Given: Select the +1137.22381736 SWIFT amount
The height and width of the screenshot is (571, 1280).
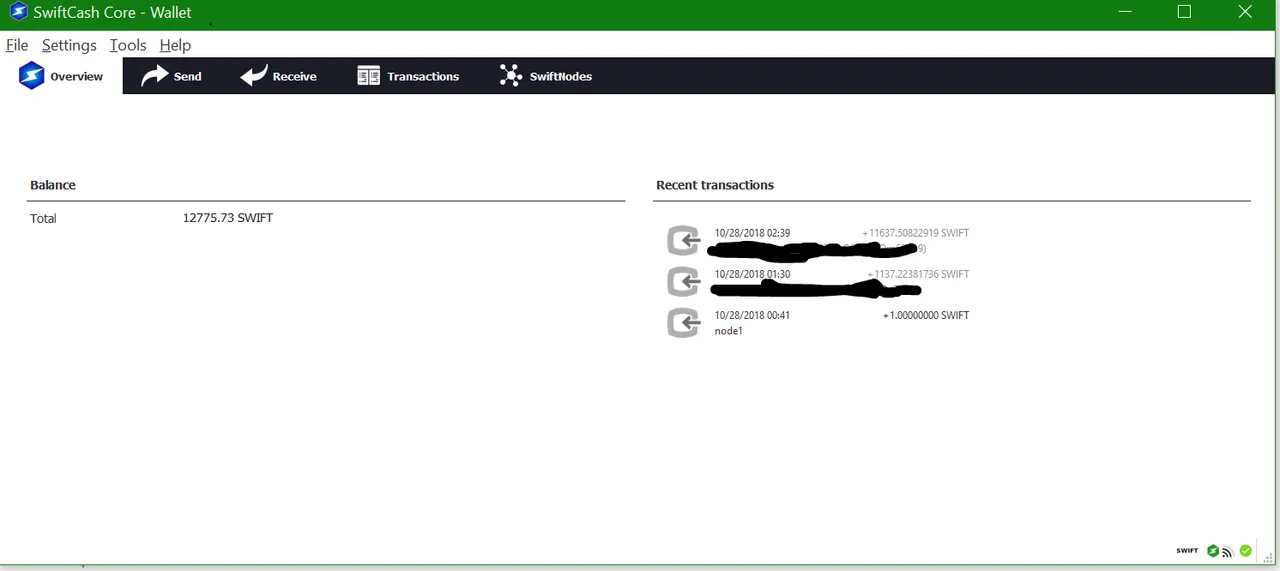Looking at the screenshot, I should [x=919, y=274].
